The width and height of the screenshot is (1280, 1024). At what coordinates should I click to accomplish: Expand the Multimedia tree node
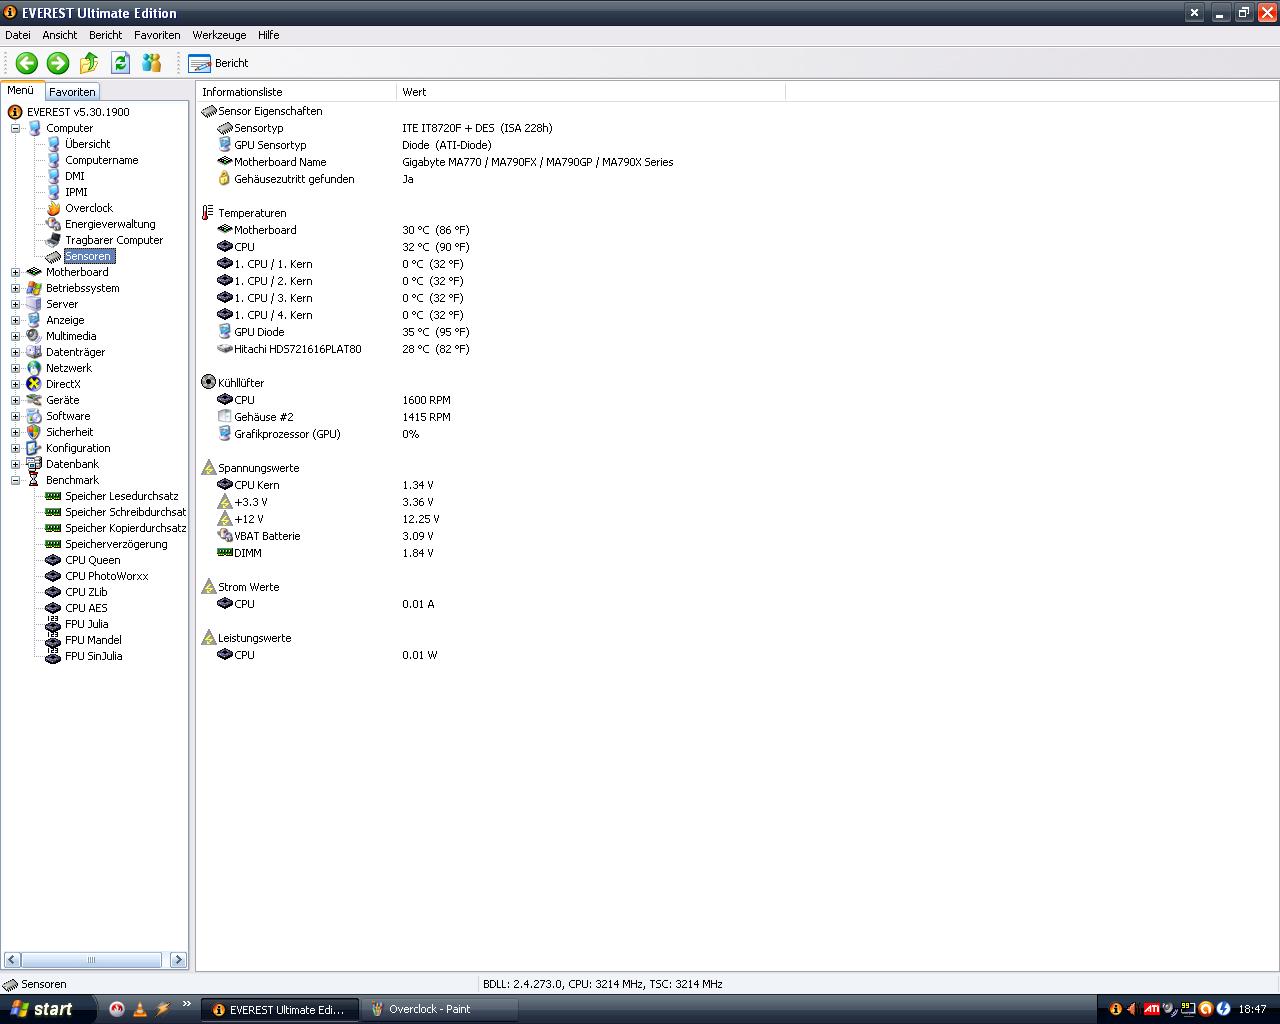click(15, 336)
